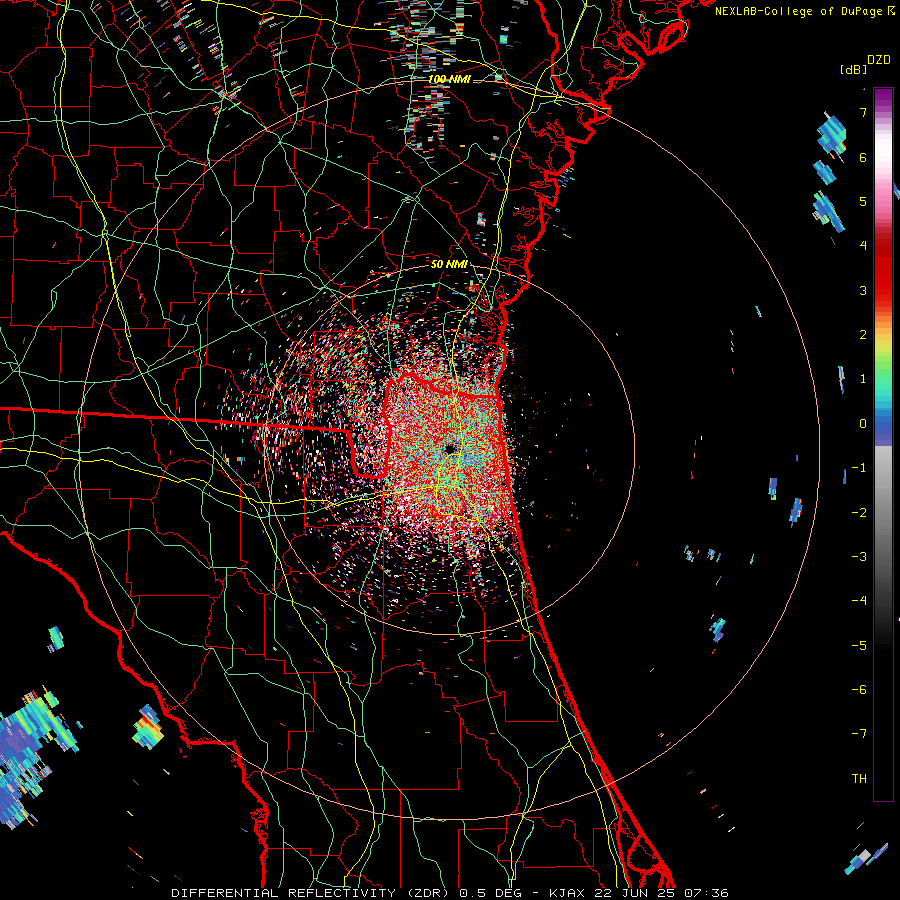Image resolution: width=900 pixels, height=900 pixels.
Task: Click the -1 value on the color scale
Action: 859,468
